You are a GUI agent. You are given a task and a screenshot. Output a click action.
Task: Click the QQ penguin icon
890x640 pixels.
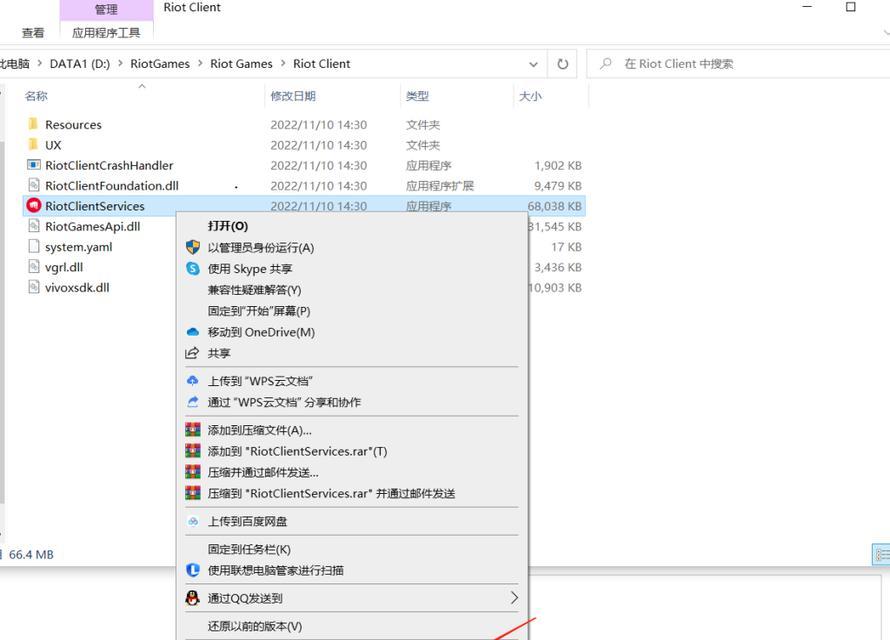pyautogui.click(x=193, y=597)
